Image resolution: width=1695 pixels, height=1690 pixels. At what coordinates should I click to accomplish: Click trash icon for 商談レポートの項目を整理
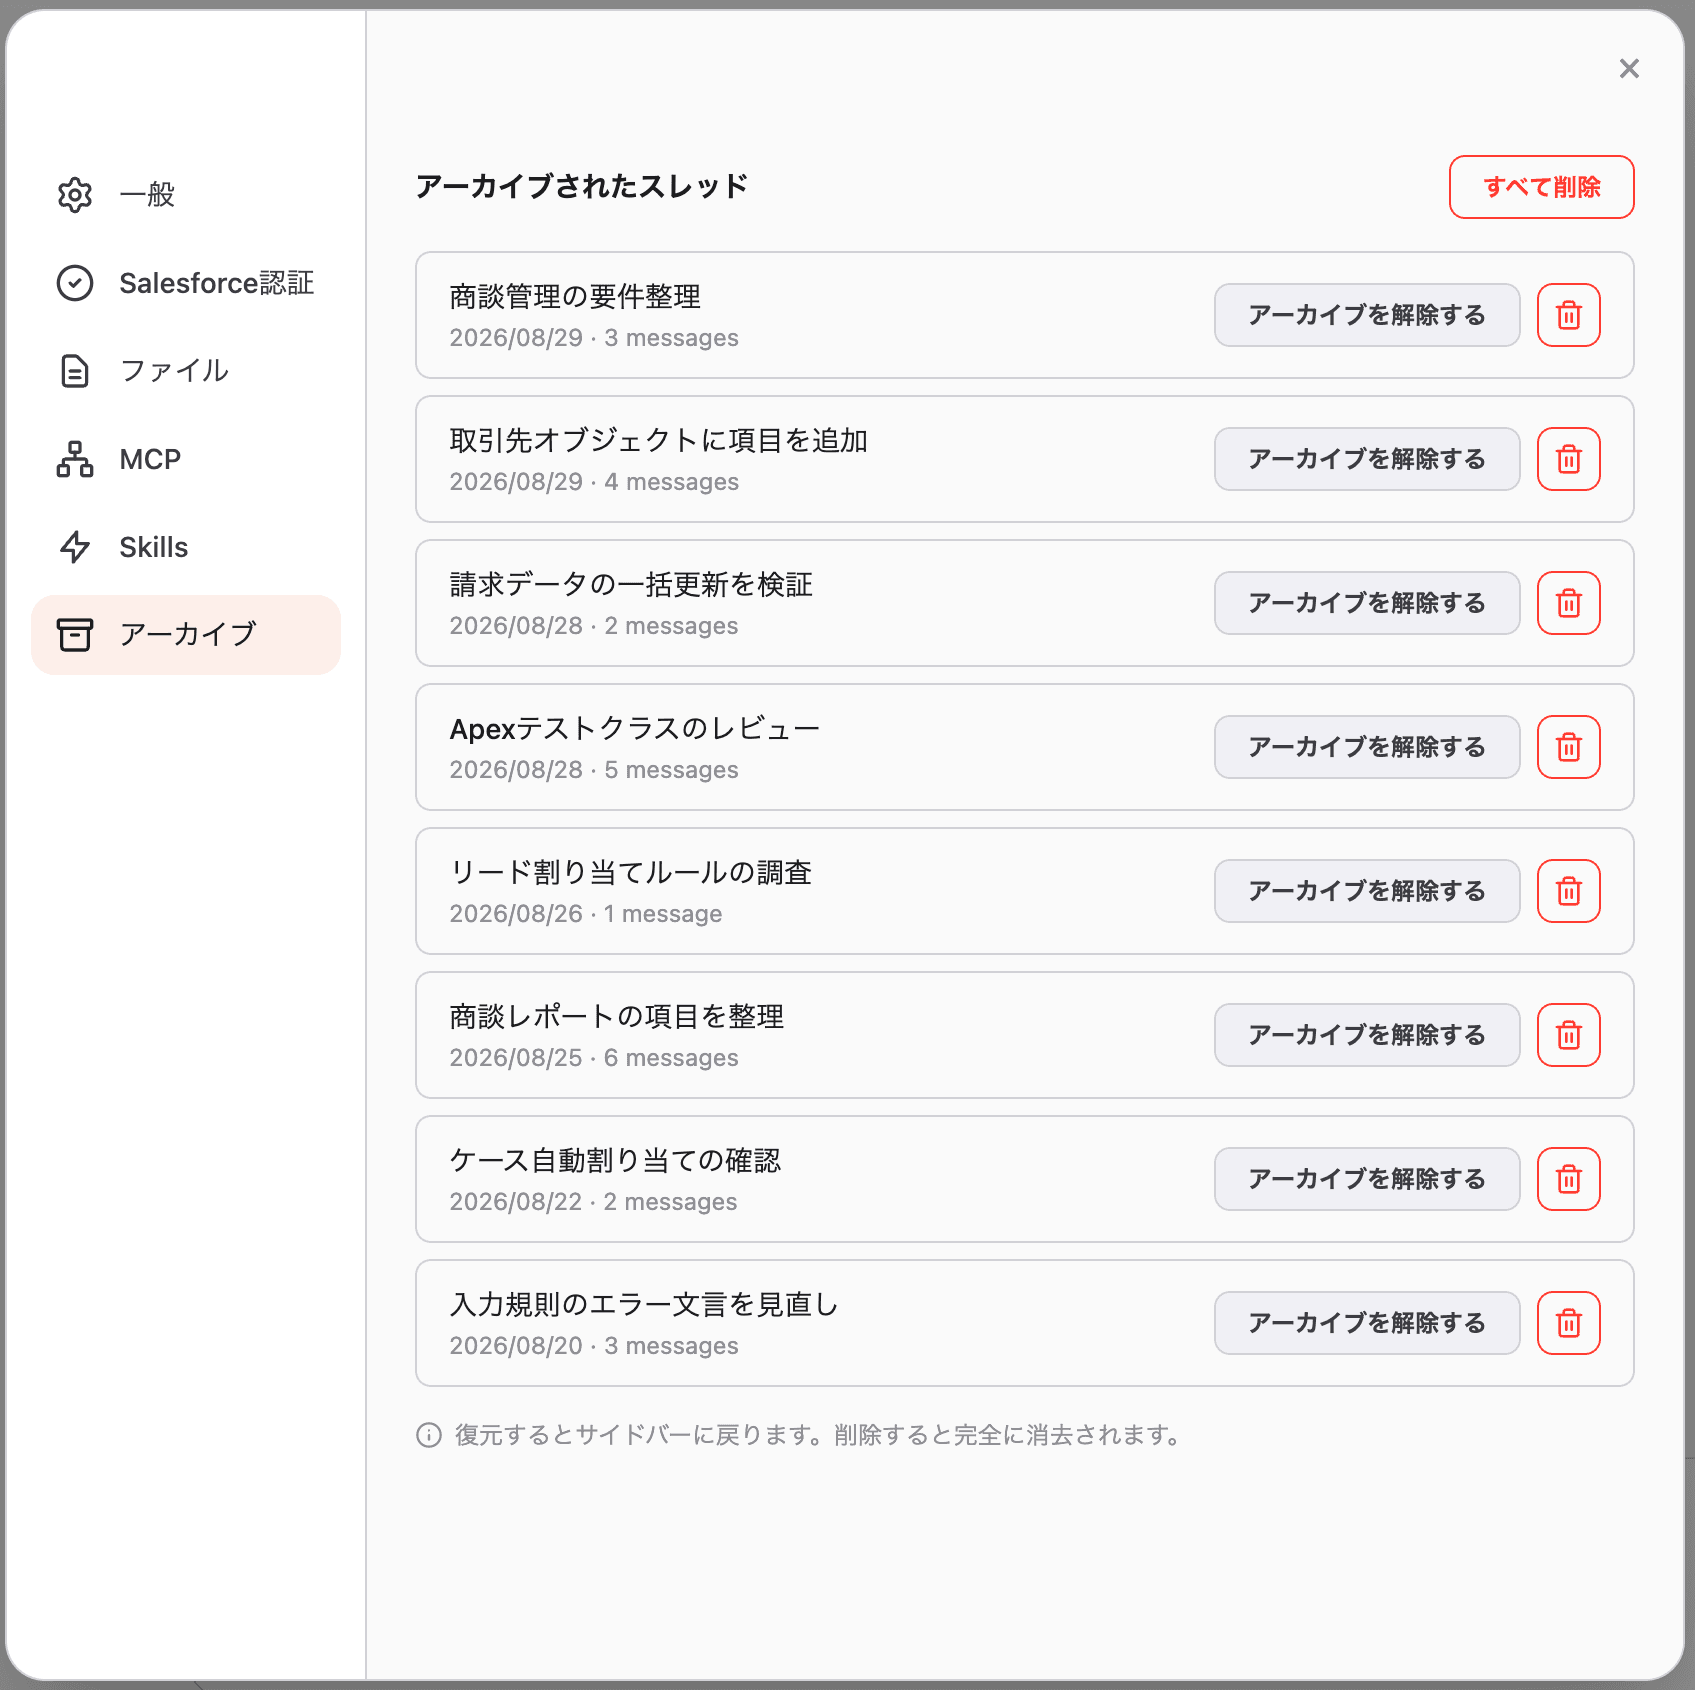1568,1035
